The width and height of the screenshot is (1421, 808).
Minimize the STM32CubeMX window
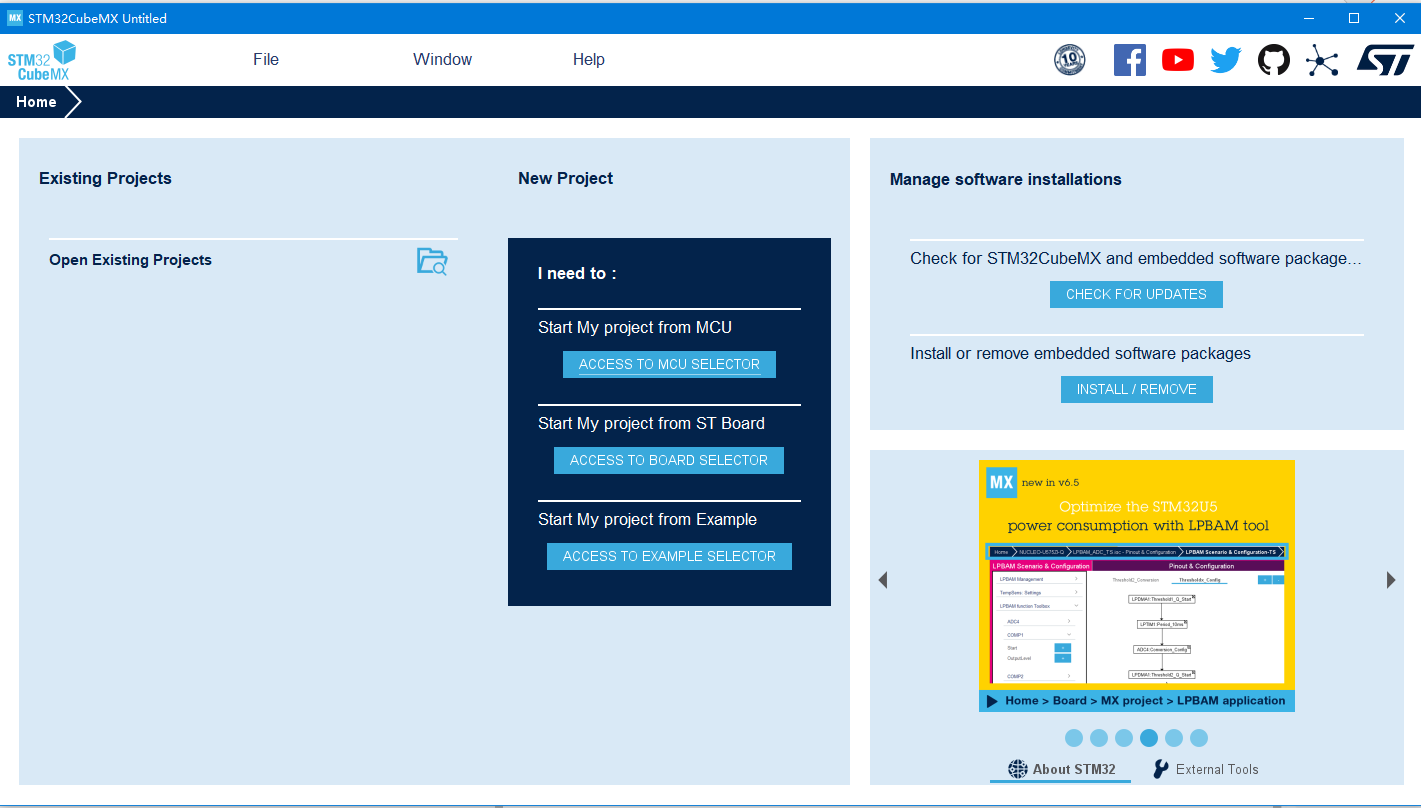(1308, 18)
